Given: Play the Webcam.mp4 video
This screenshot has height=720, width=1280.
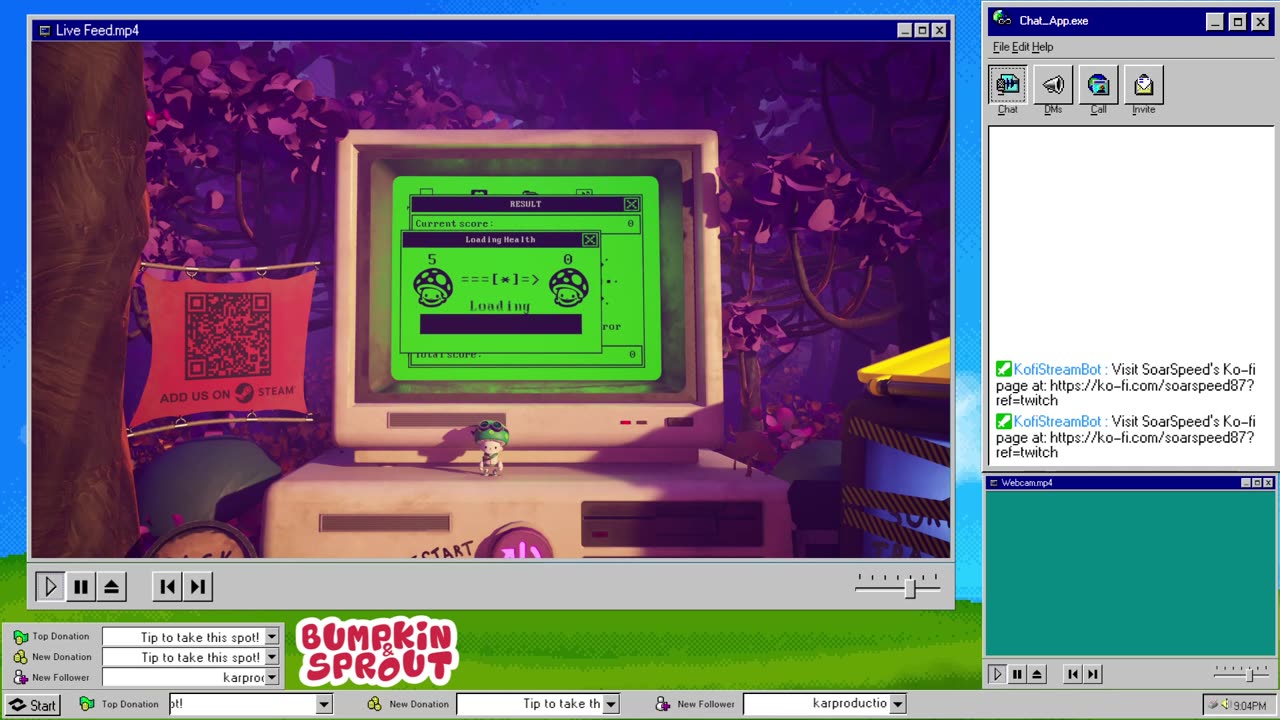Looking at the screenshot, I should 996,674.
